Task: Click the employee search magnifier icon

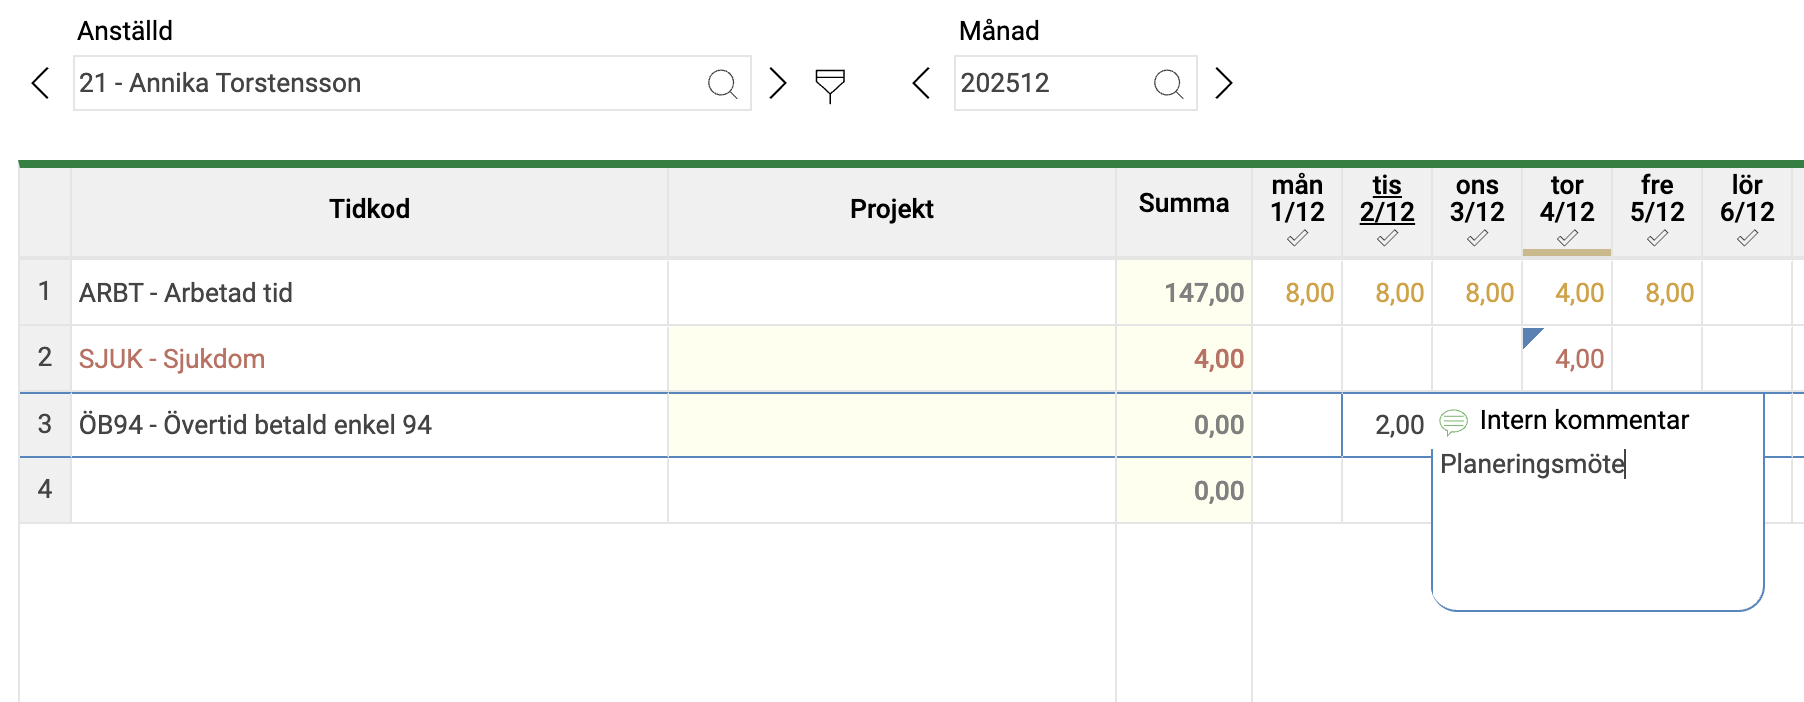Action: [x=722, y=84]
